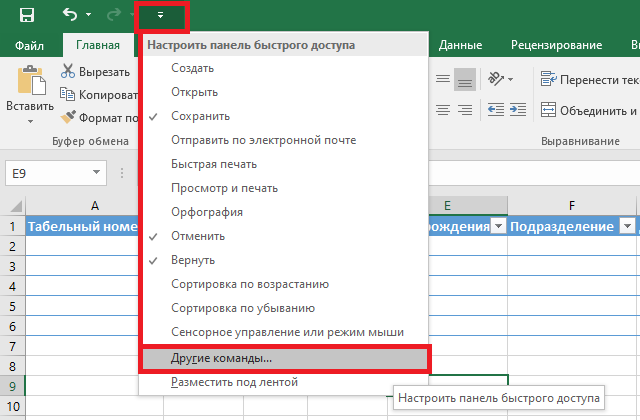The image size is (640, 420).
Task: Click the Undo arrow icon
Action: (70, 15)
